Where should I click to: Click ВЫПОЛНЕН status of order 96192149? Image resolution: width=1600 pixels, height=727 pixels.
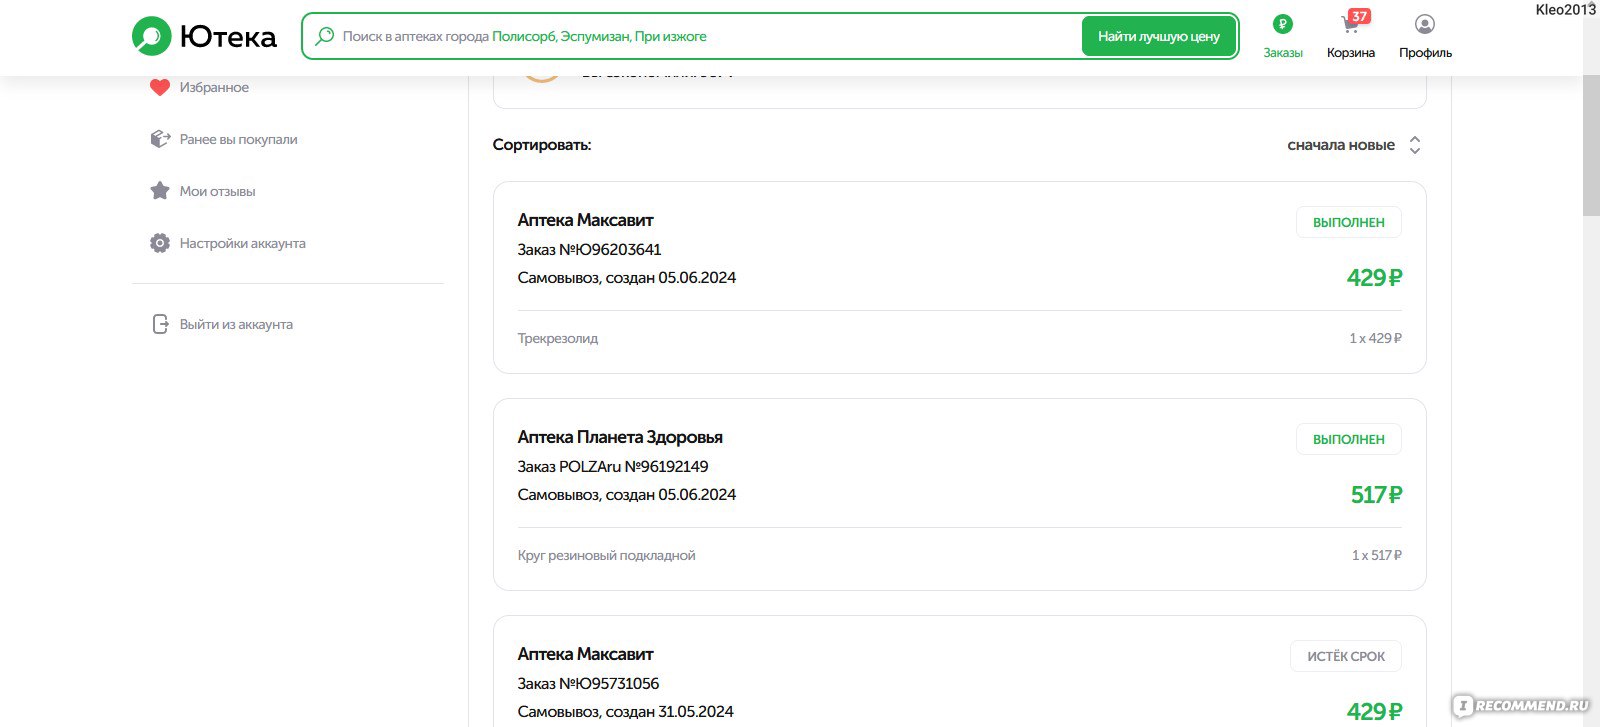tap(1349, 439)
